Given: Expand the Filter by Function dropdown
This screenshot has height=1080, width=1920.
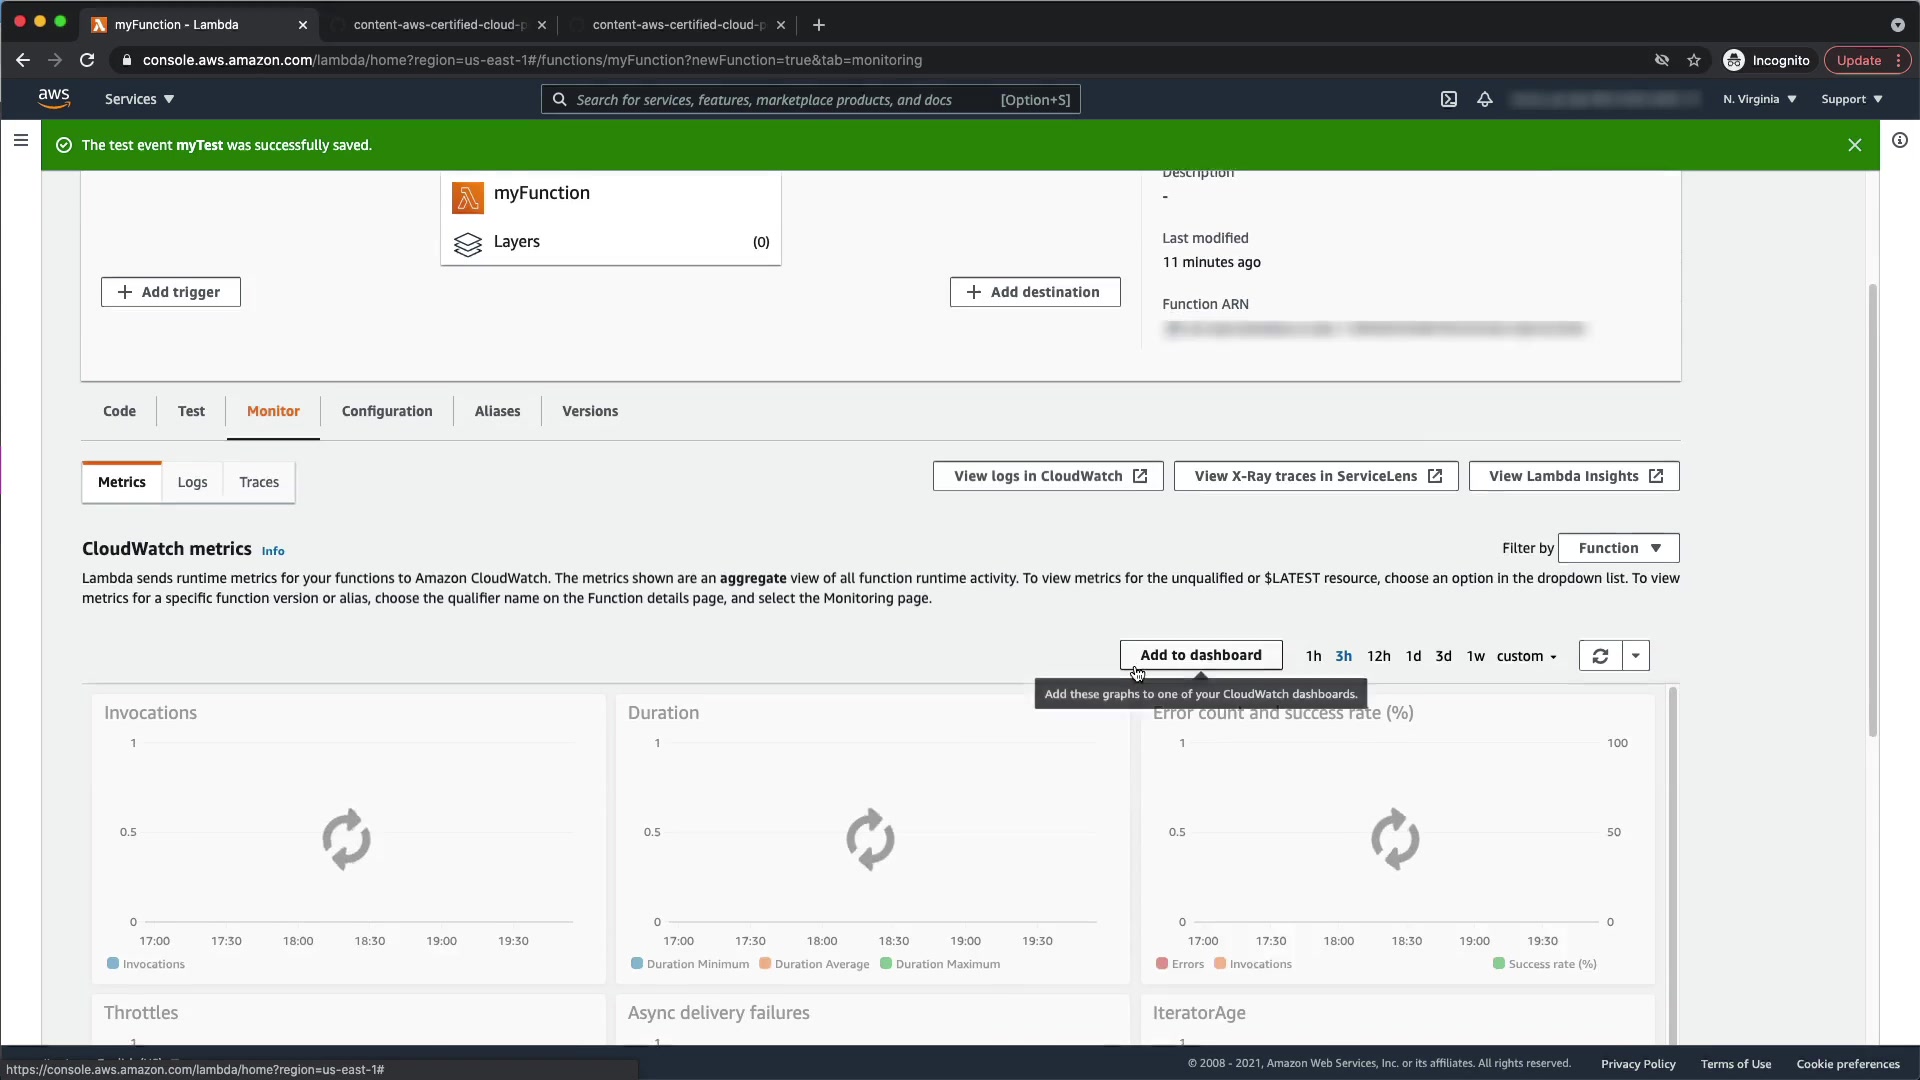Looking at the screenshot, I should click(x=1618, y=548).
